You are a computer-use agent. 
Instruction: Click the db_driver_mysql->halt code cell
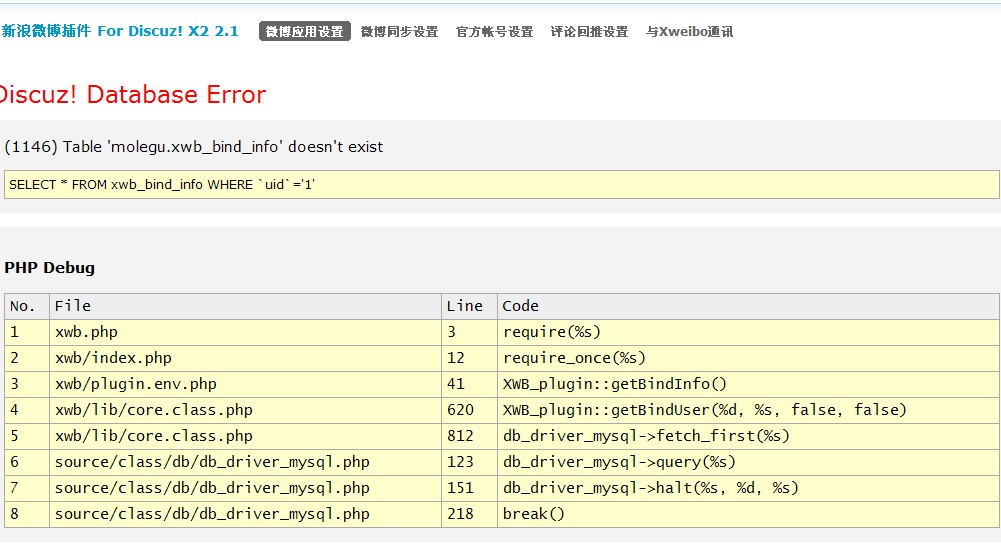coord(748,488)
